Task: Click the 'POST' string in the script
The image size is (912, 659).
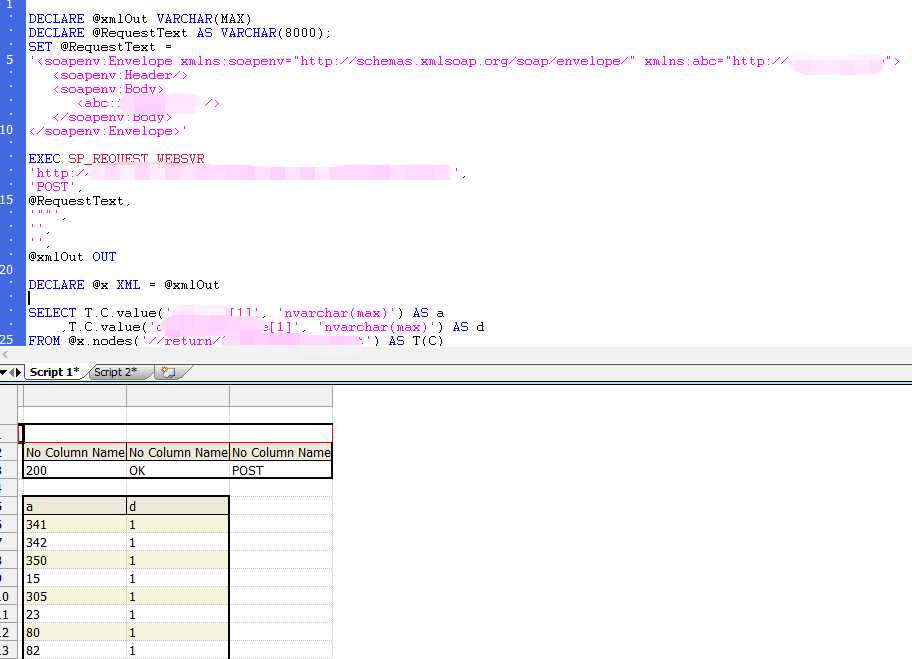Action: (52, 187)
